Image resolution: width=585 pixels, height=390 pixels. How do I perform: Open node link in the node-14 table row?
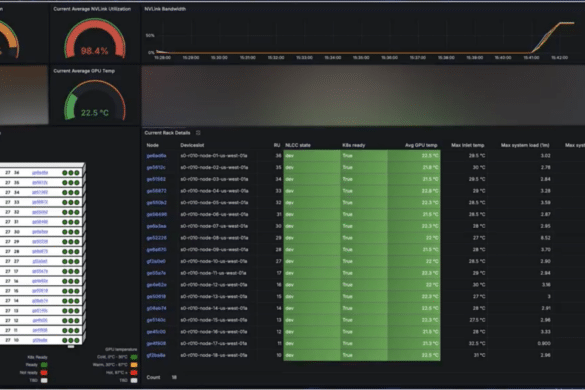(156, 308)
